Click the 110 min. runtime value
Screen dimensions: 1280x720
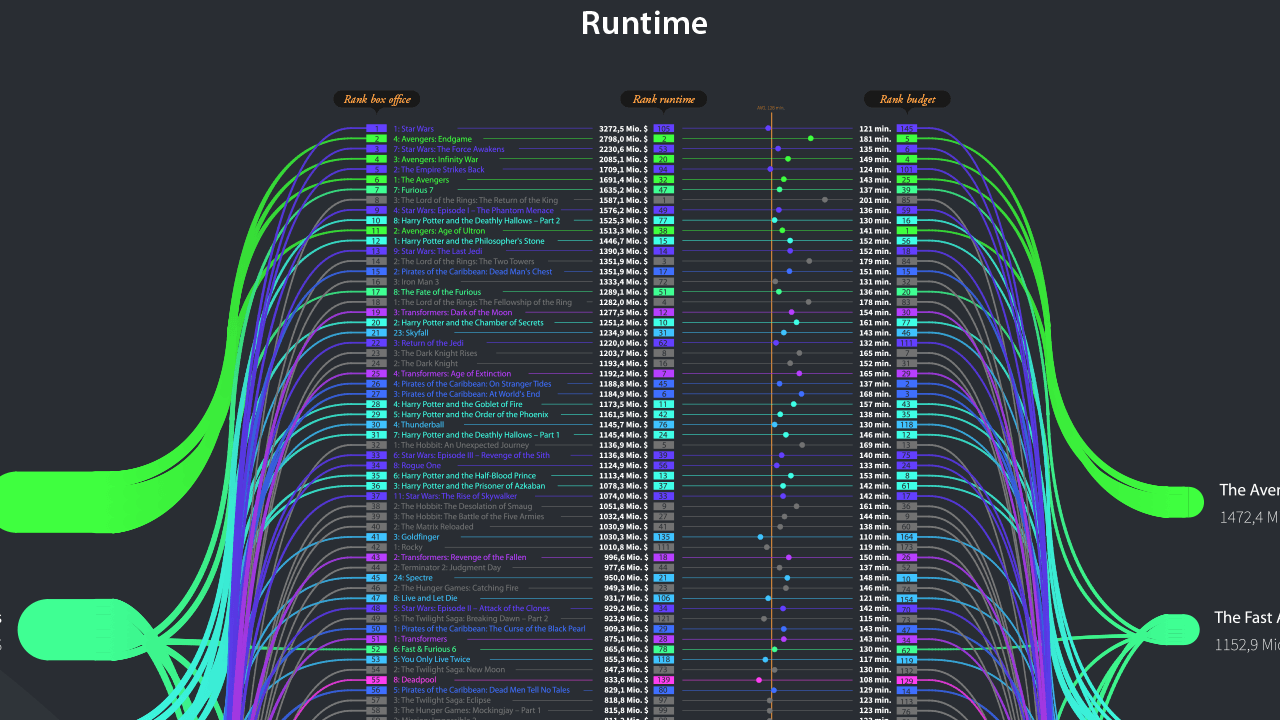[875, 537]
